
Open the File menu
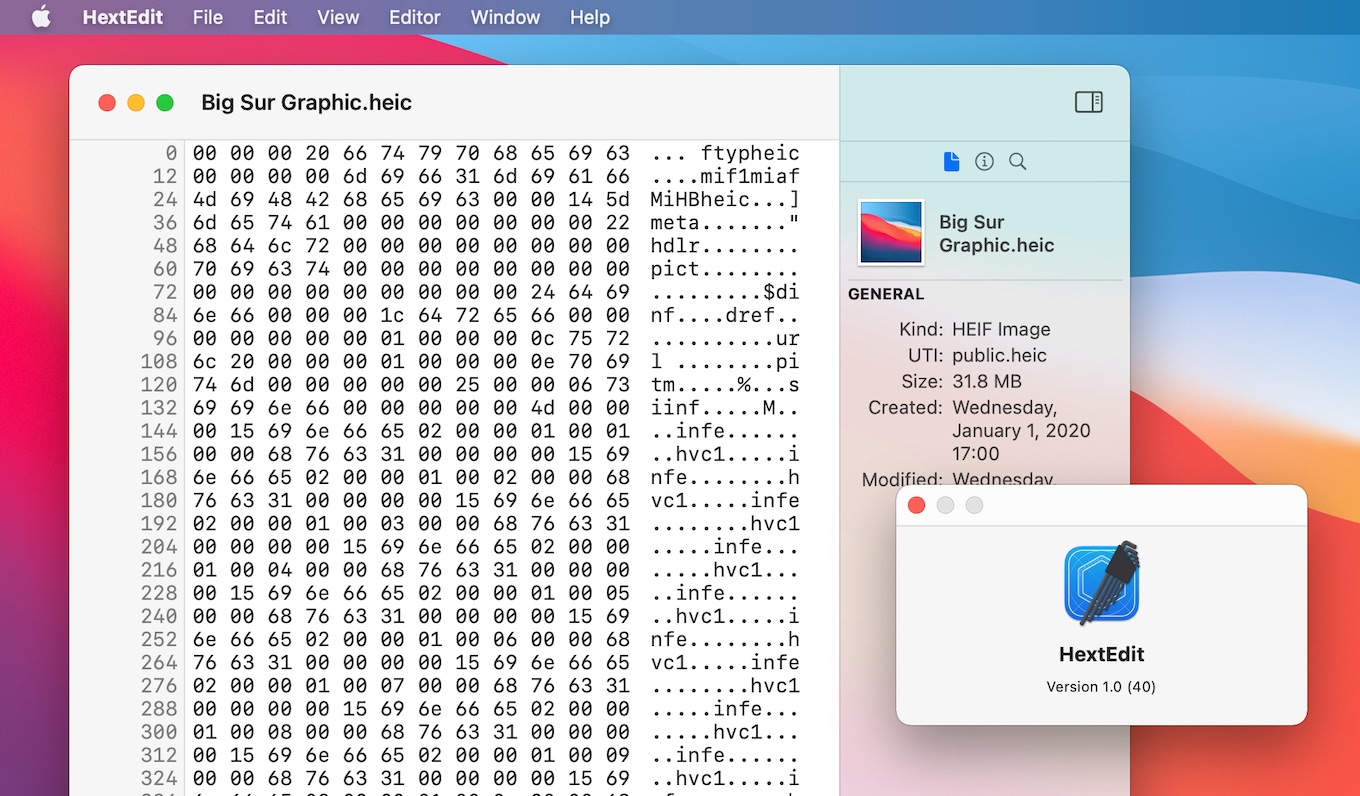[208, 17]
